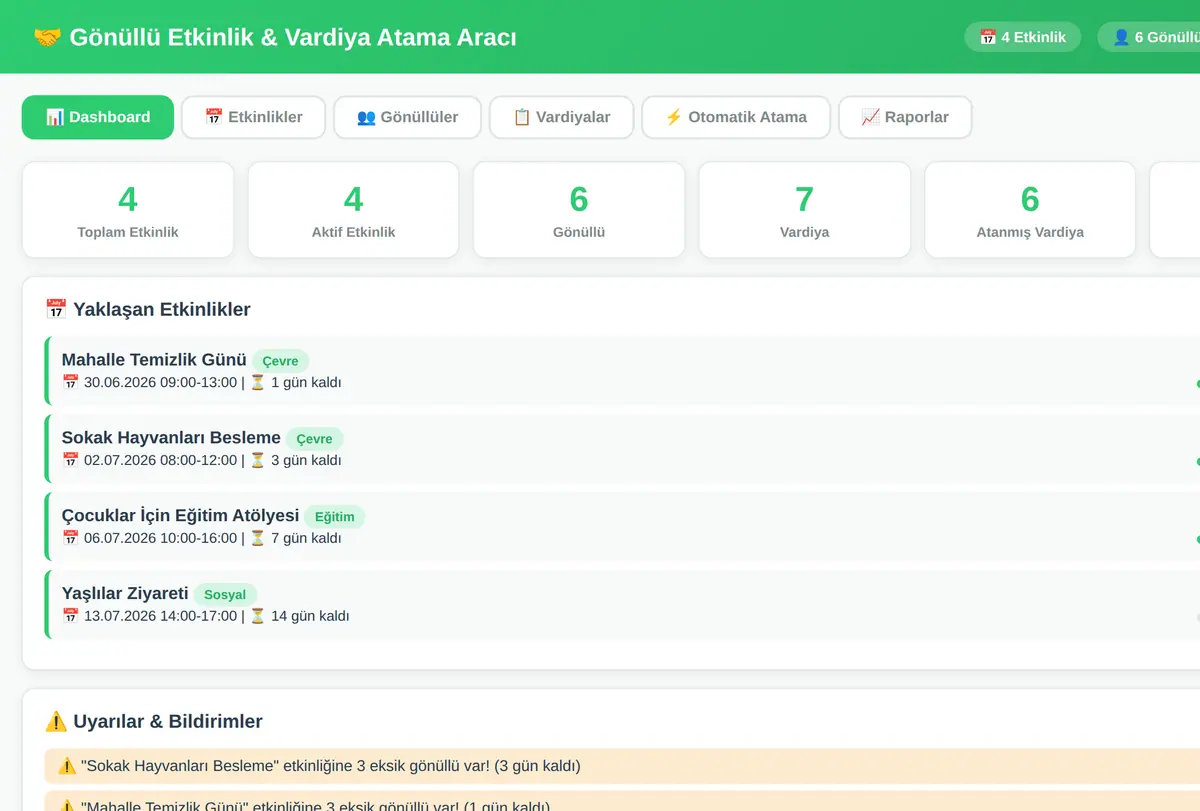
Task: Click the Atanmış Vardiya stat card
Action: coord(1030,210)
